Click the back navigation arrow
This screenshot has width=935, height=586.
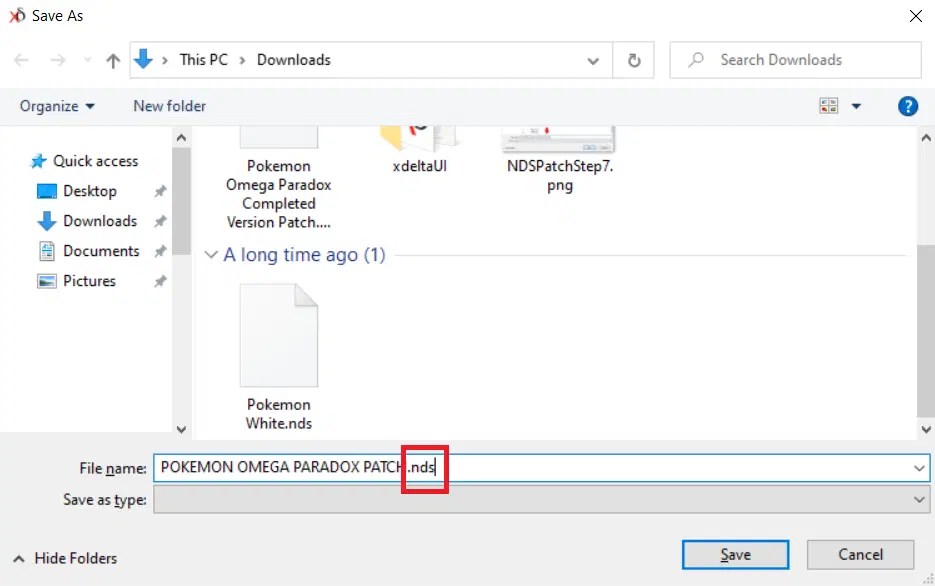[21, 60]
